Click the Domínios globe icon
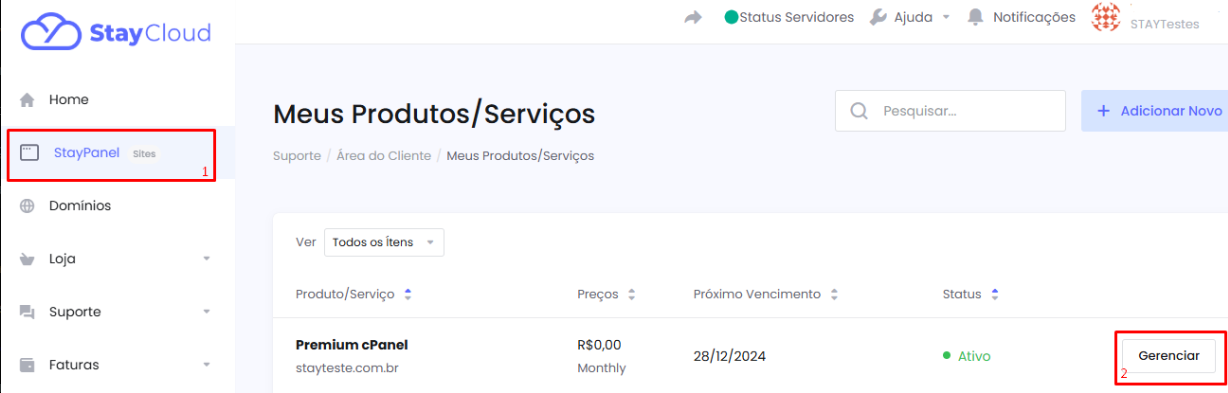The width and height of the screenshot is (1228, 393). (28, 206)
